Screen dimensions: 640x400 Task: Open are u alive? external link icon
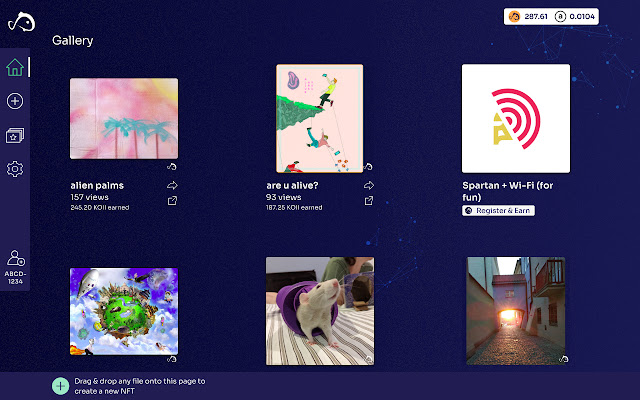tap(369, 200)
